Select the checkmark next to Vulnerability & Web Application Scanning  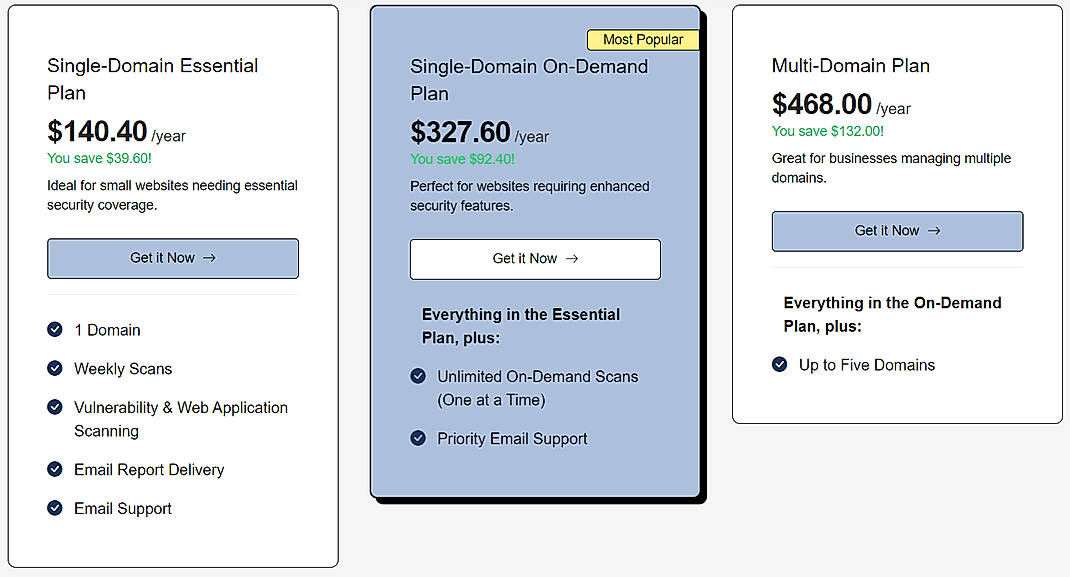pyautogui.click(x=54, y=407)
